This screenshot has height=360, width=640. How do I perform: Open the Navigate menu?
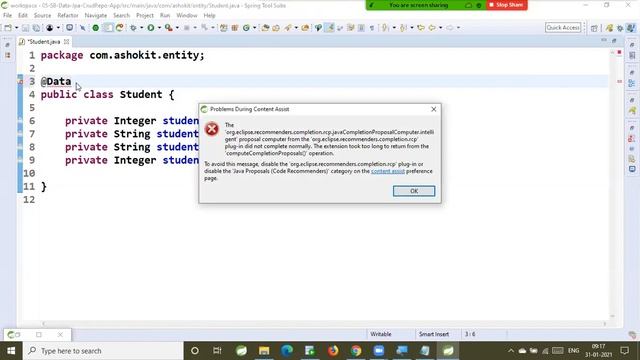[96, 15]
